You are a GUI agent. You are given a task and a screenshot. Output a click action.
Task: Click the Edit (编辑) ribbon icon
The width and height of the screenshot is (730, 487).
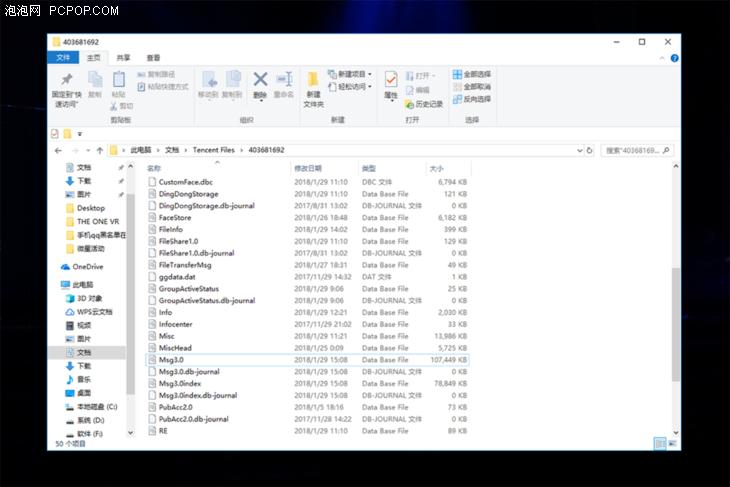[x=418, y=90]
